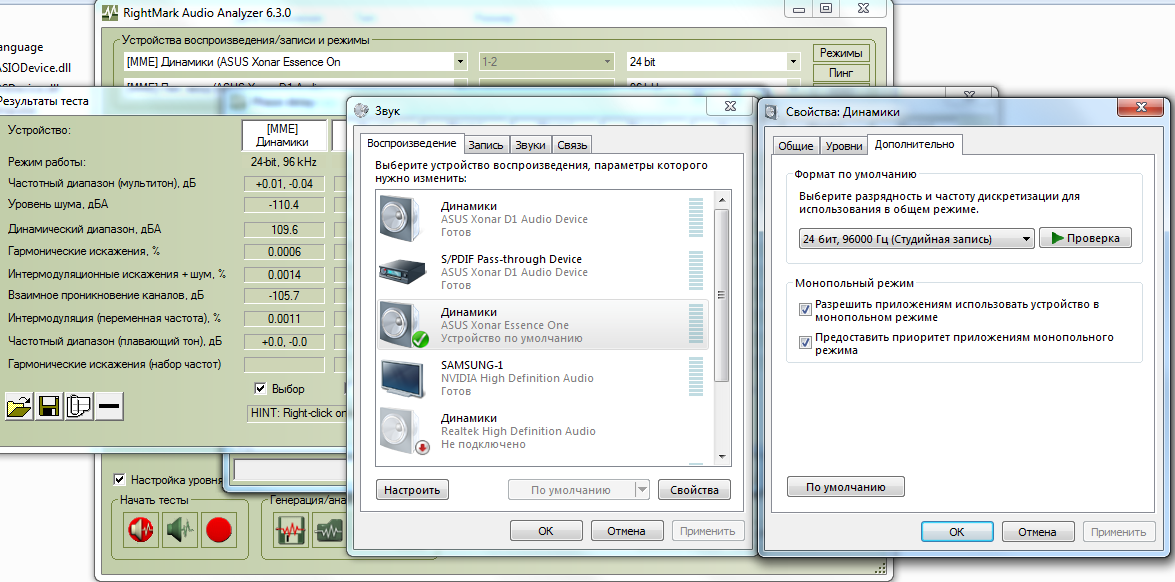Click OK in the Звук dialog

click(x=546, y=530)
